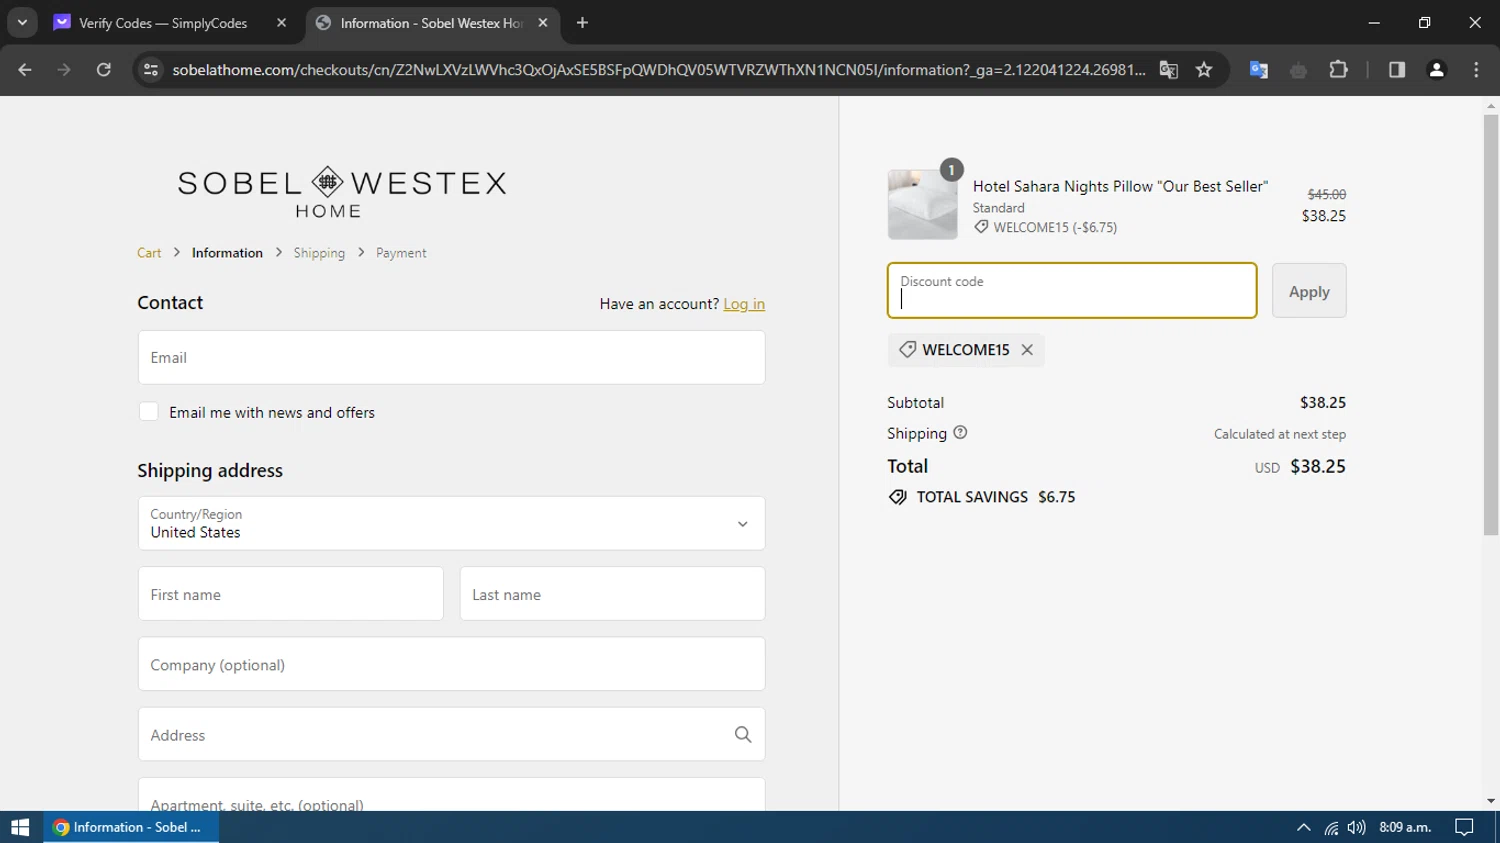The image size is (1500, 843).
Task: Select the Information - Sobel Westex tab
Action: pos(432,23)
